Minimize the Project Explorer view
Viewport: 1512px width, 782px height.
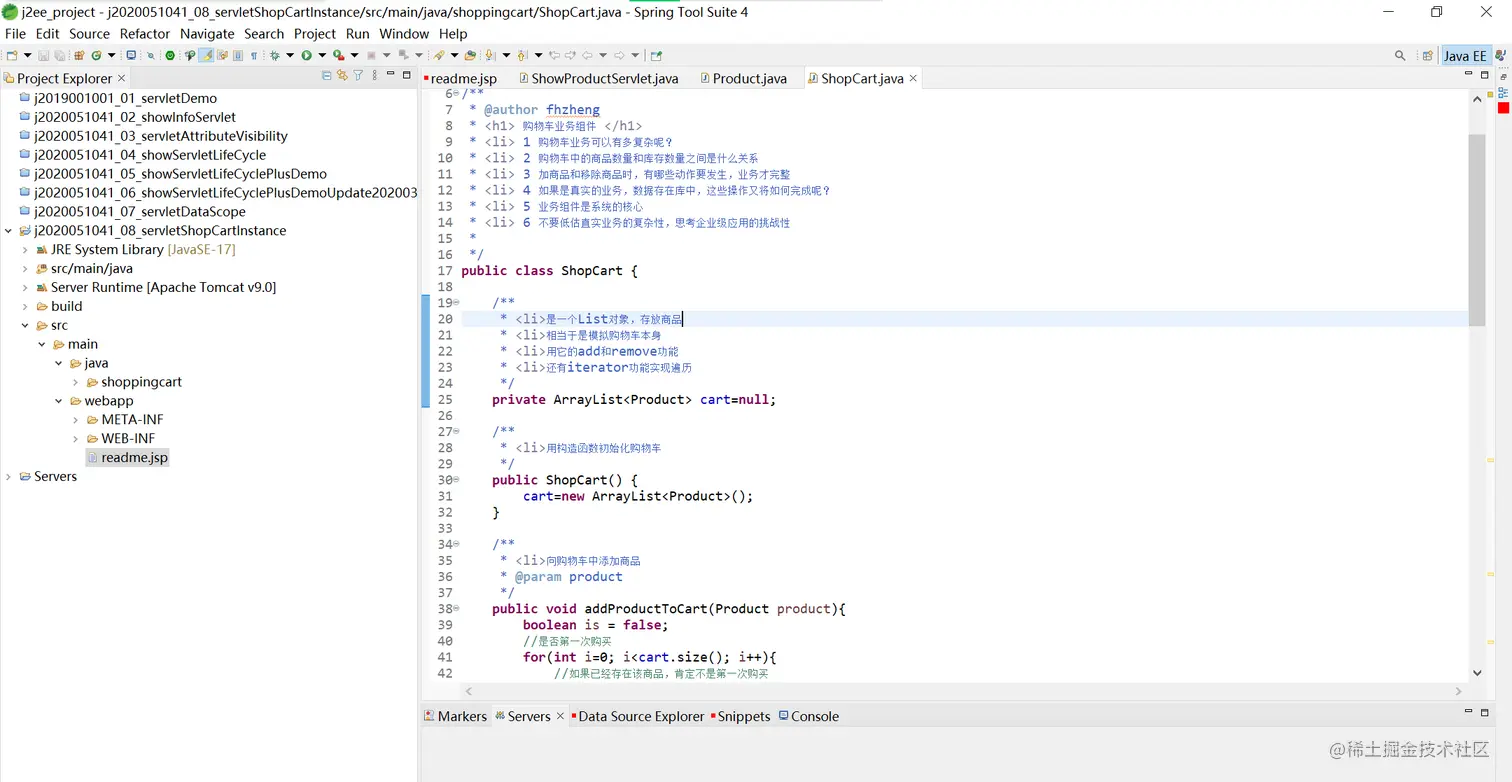click(390, 75)
